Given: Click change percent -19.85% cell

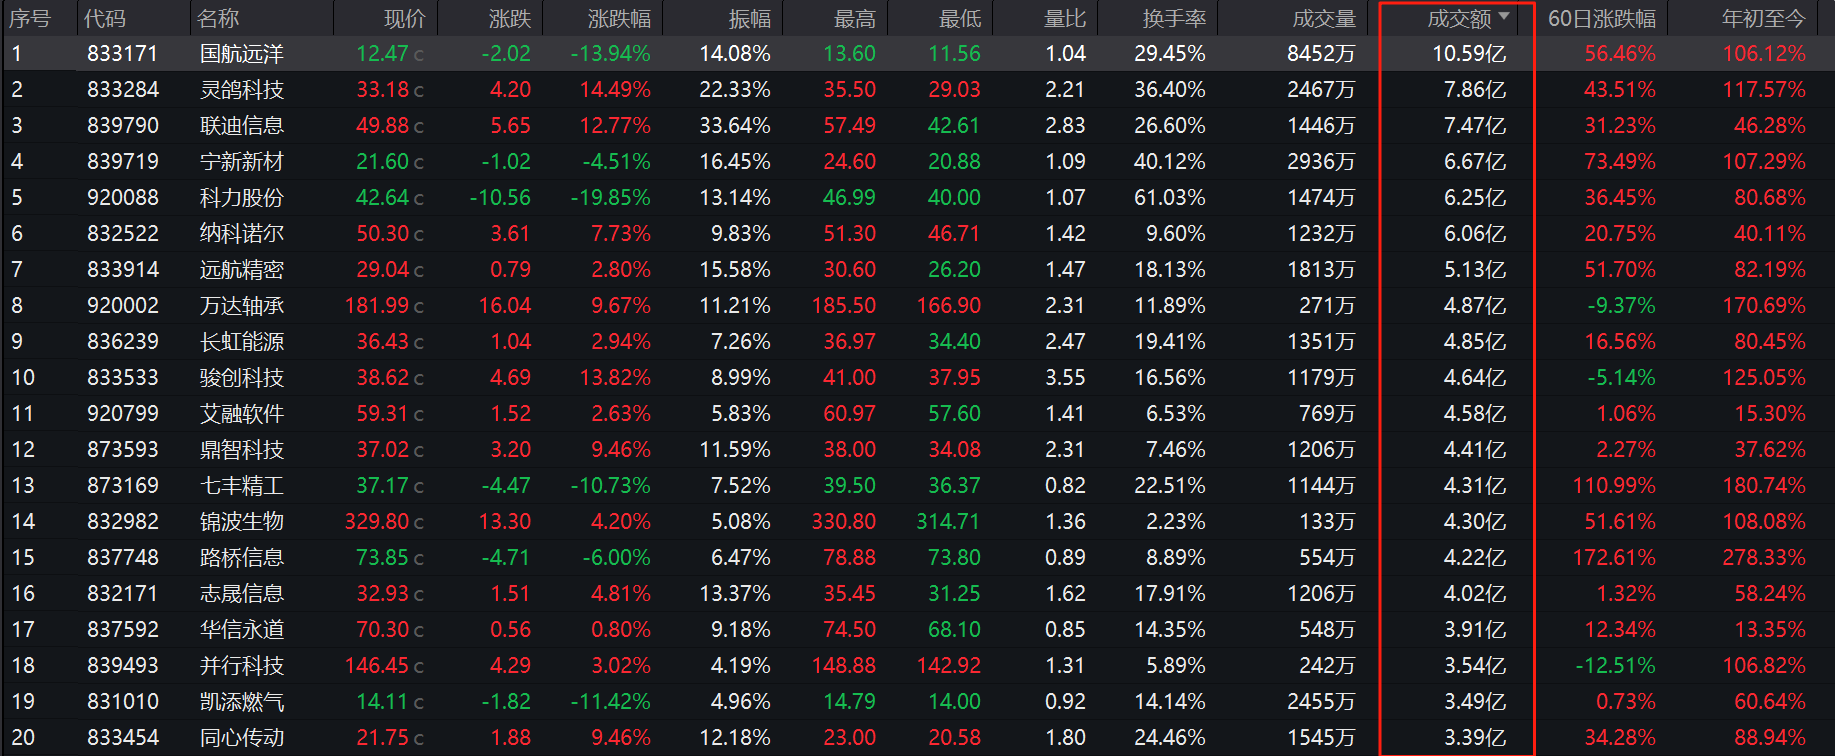Looking at the screenshot, I should click(x=611, y=198).
